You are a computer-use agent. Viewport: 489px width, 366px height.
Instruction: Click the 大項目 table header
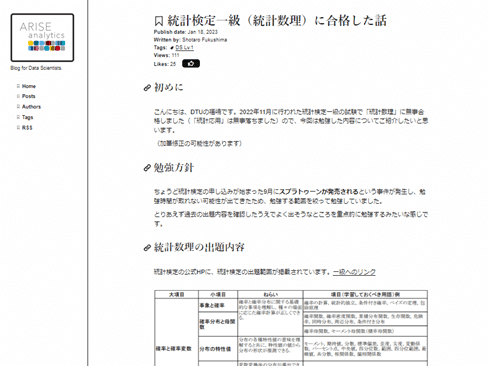[x=177, y=294]
